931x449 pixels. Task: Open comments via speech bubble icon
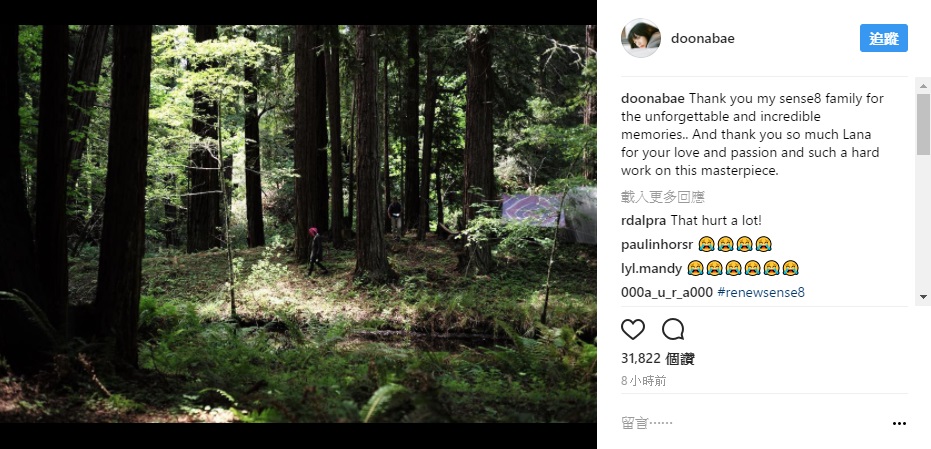tap(673, 329)
